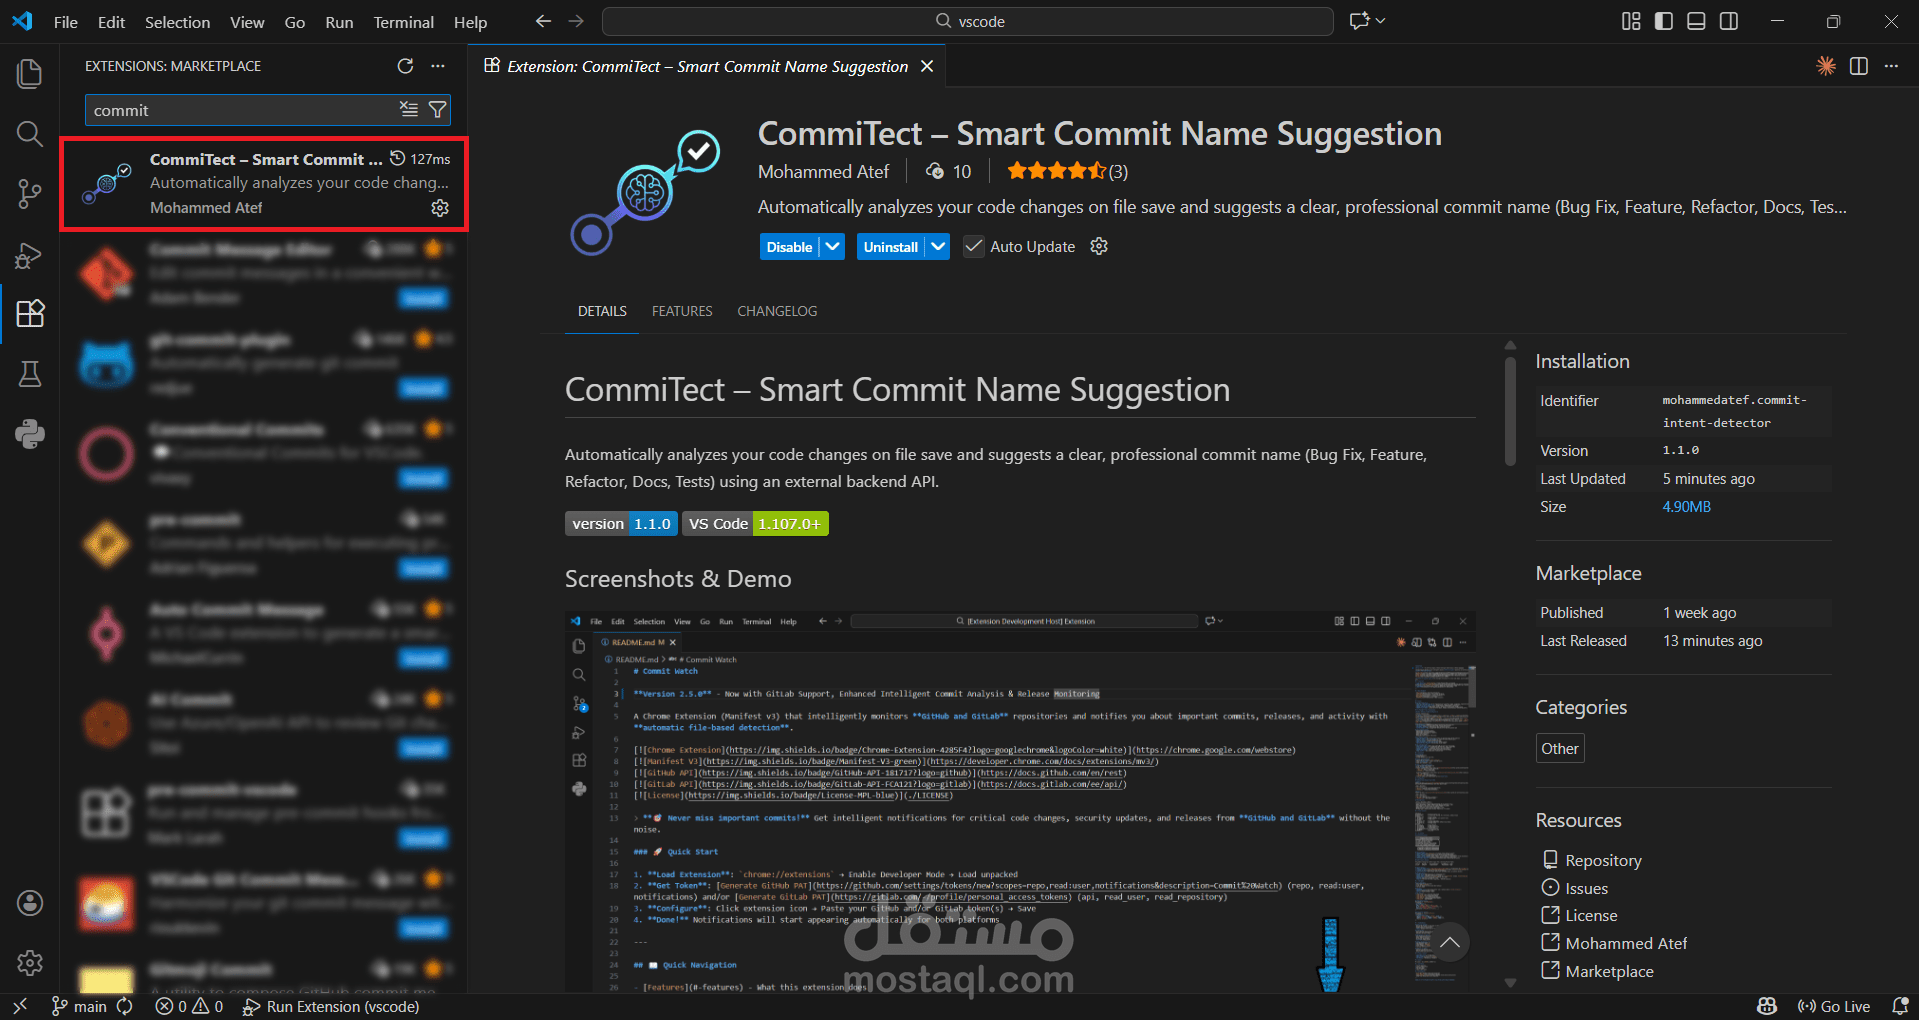Click the scroll-to-top round button
The width and height of the screenshot is (1919, 1020).
(x=1450, y=942)
